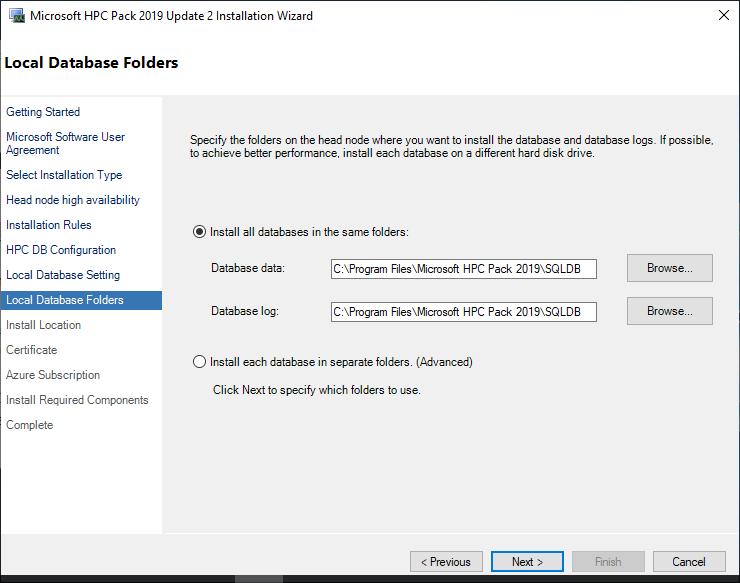Click the Database data: label
The image size is (740, 583).
click(248, 268)
